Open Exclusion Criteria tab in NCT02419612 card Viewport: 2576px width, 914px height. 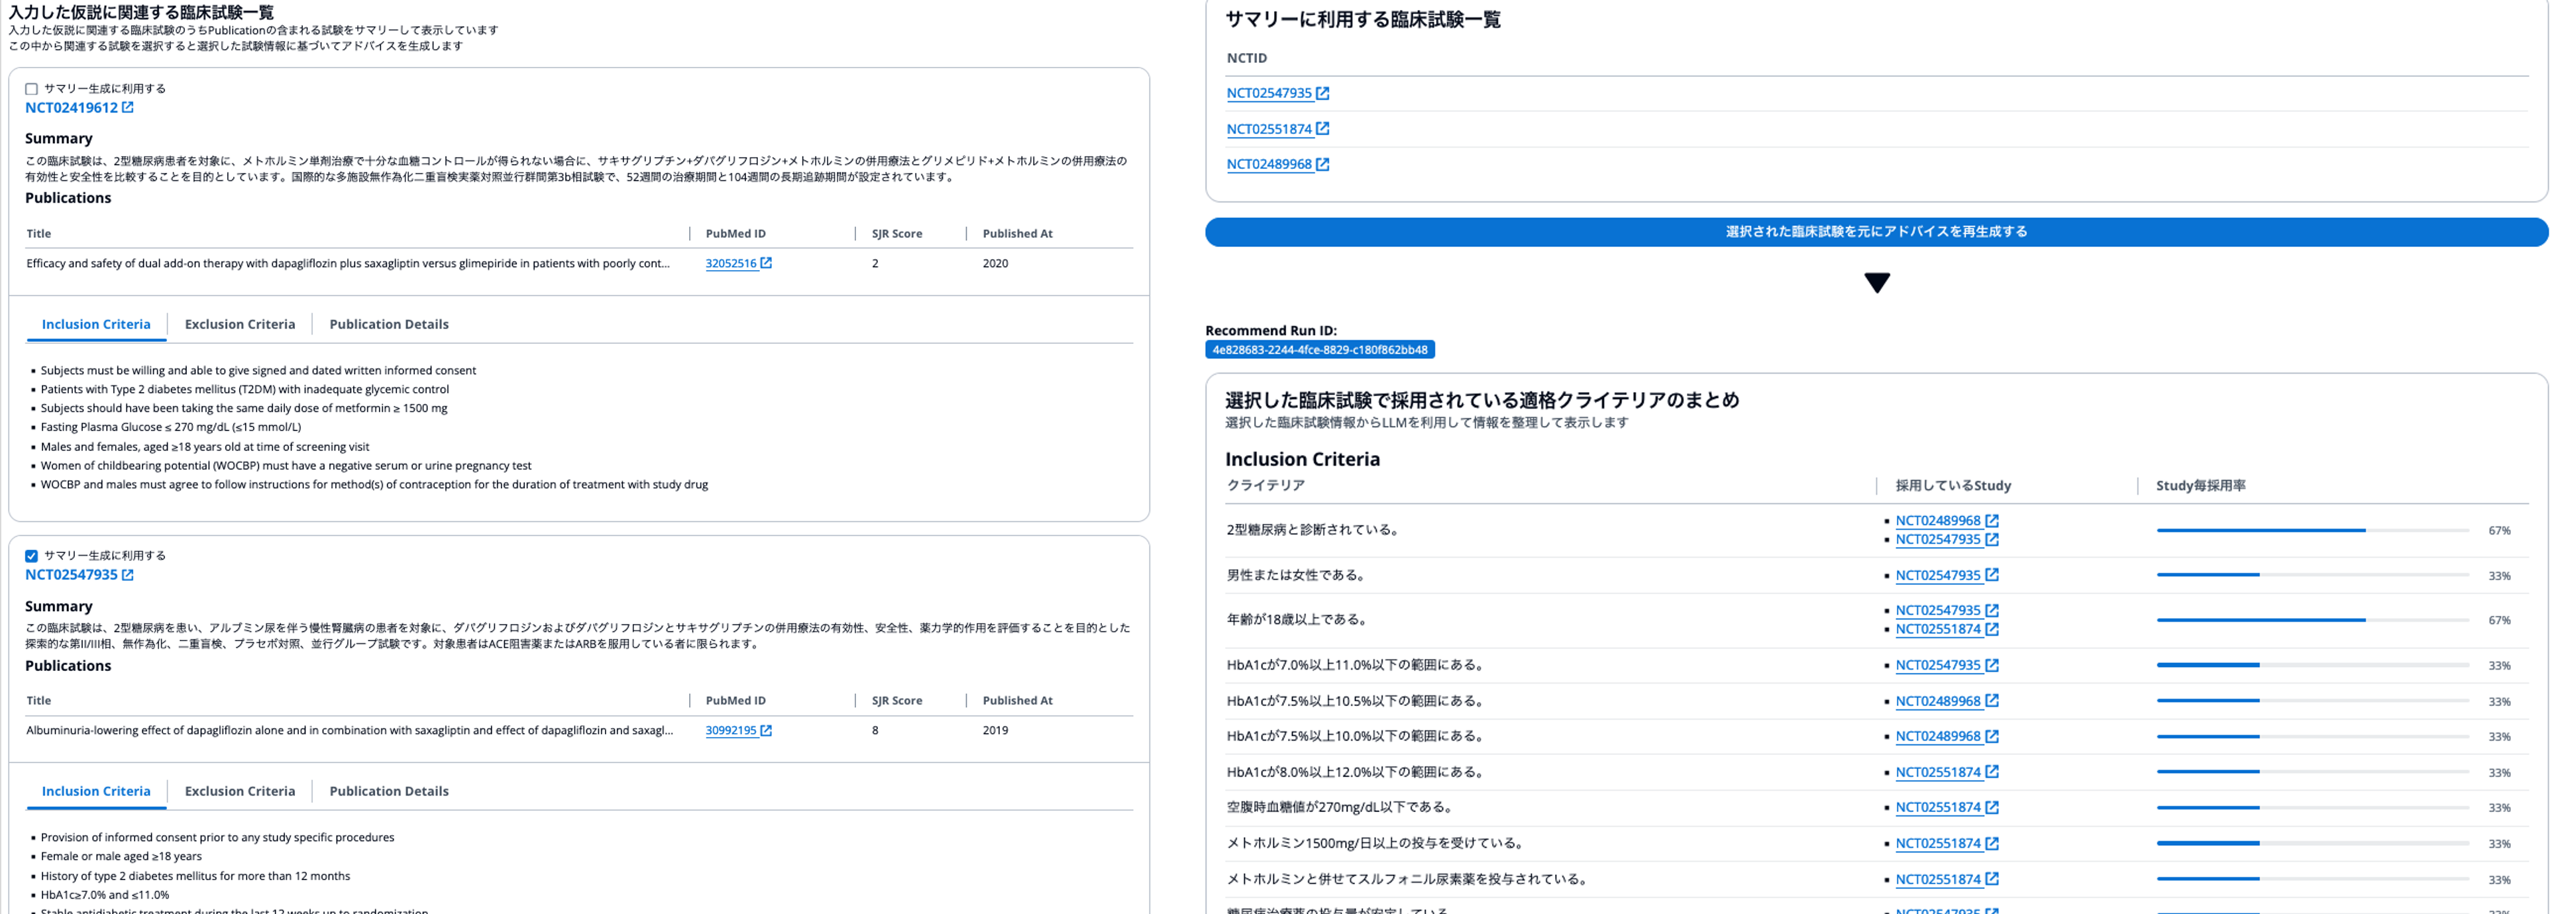[240, 324]
